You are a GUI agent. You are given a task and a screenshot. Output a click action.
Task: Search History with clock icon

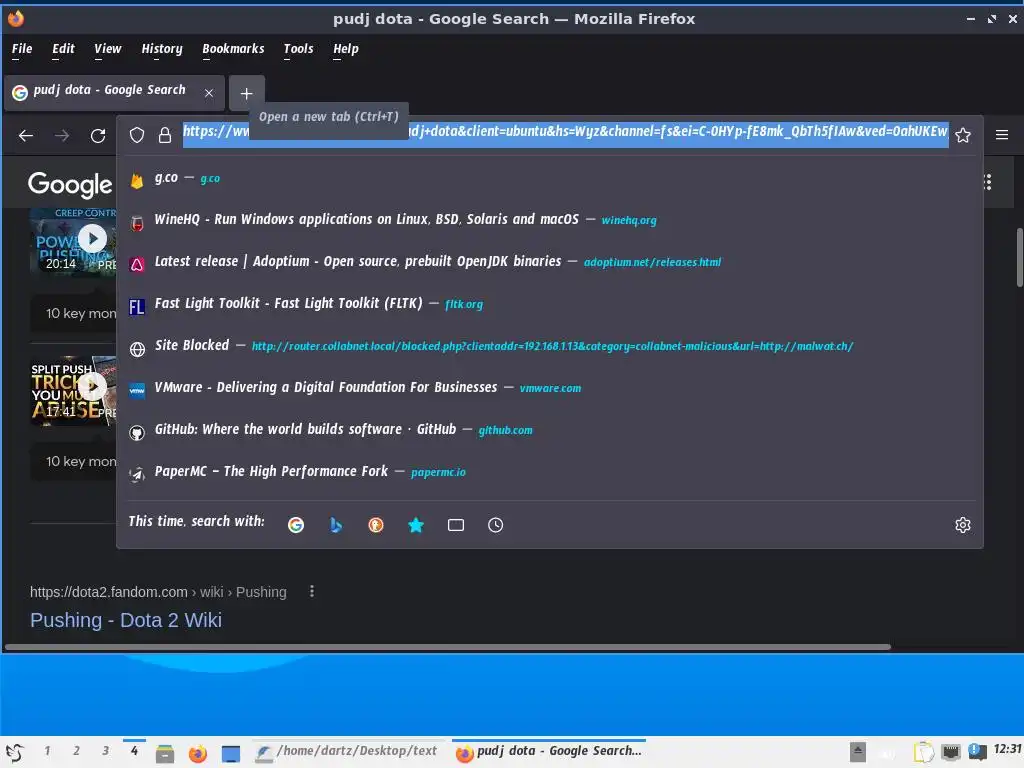[496, 525]
